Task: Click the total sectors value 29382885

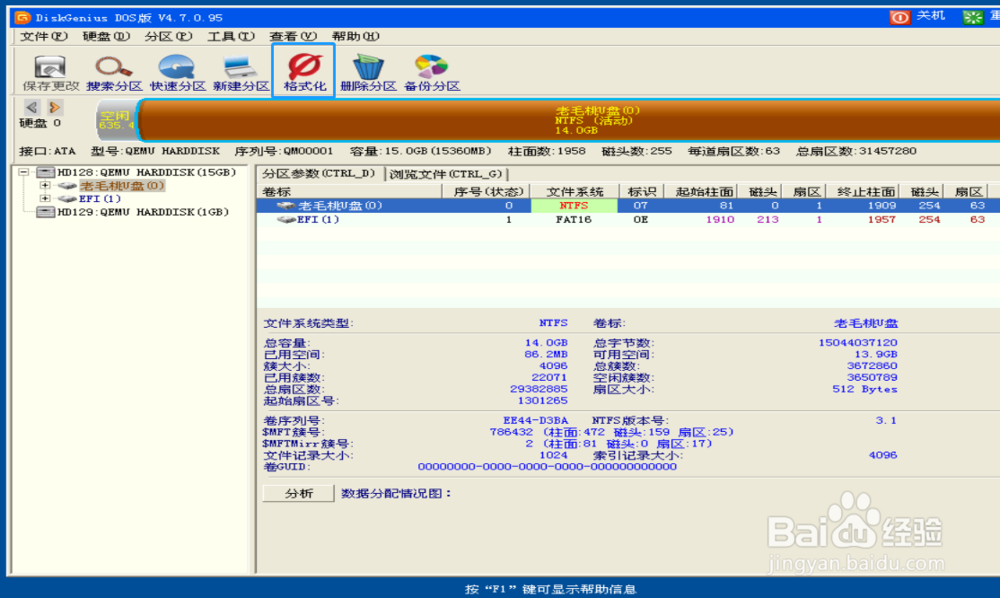Action: click(539, 390)
